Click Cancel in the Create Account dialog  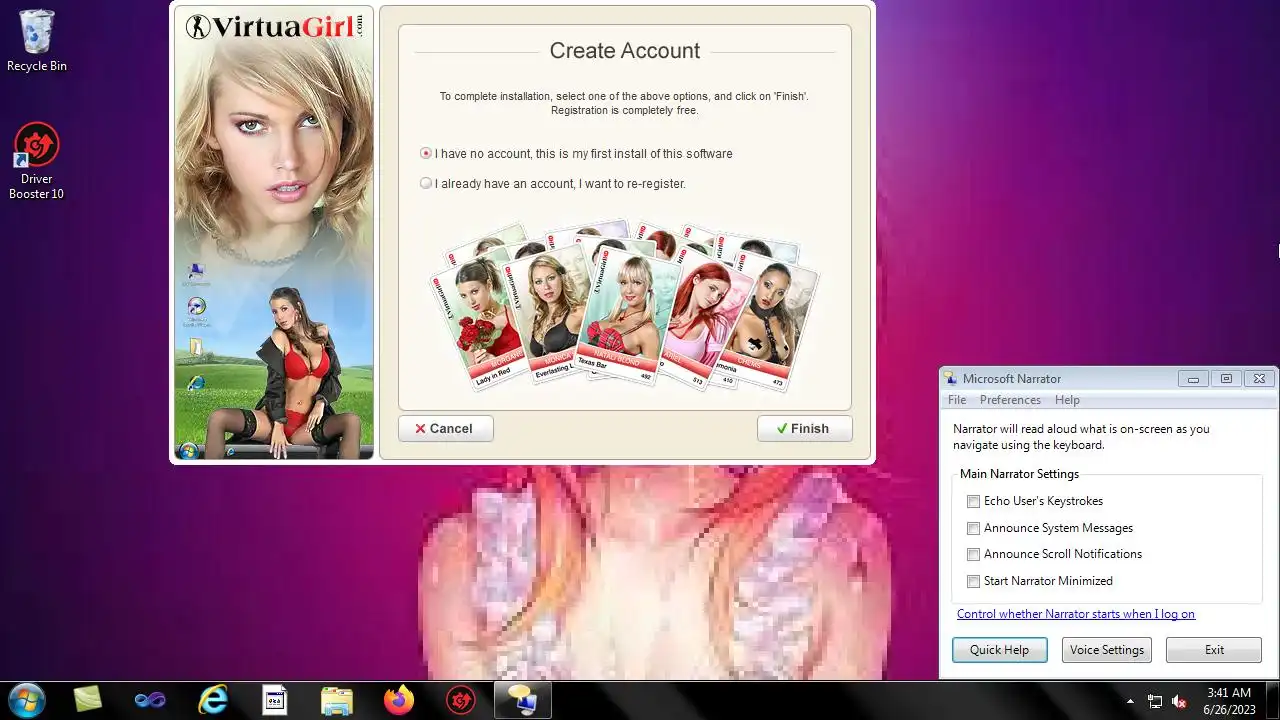pyautogui.click(x=446, y=428)
